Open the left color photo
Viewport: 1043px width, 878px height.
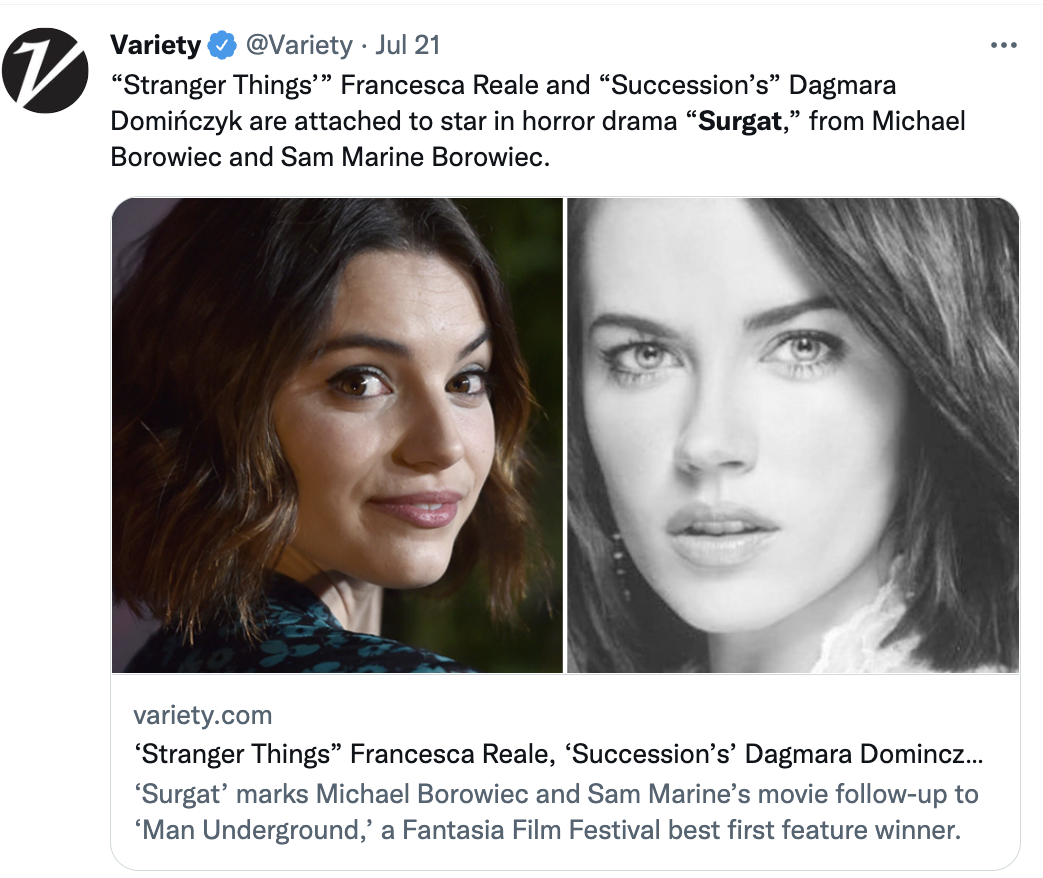coord(338,435)
